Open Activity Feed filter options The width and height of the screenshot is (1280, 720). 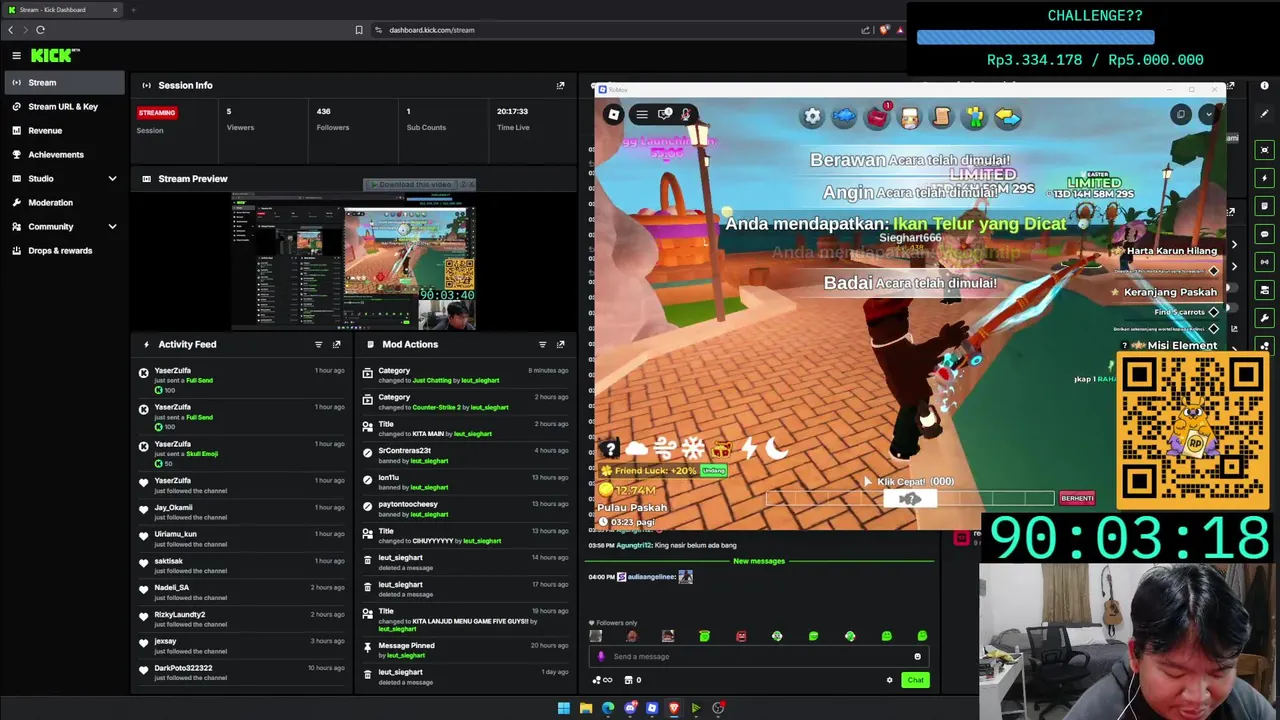(x=318, y=344)
